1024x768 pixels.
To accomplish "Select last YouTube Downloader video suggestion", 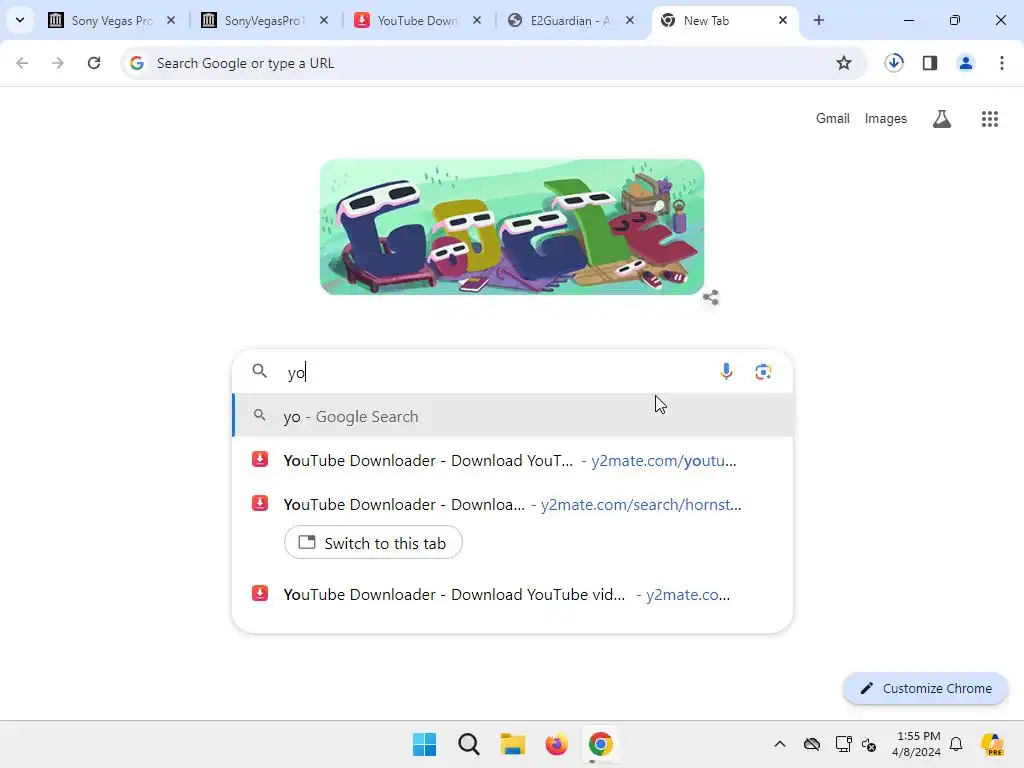I will (x=513, y=594).
